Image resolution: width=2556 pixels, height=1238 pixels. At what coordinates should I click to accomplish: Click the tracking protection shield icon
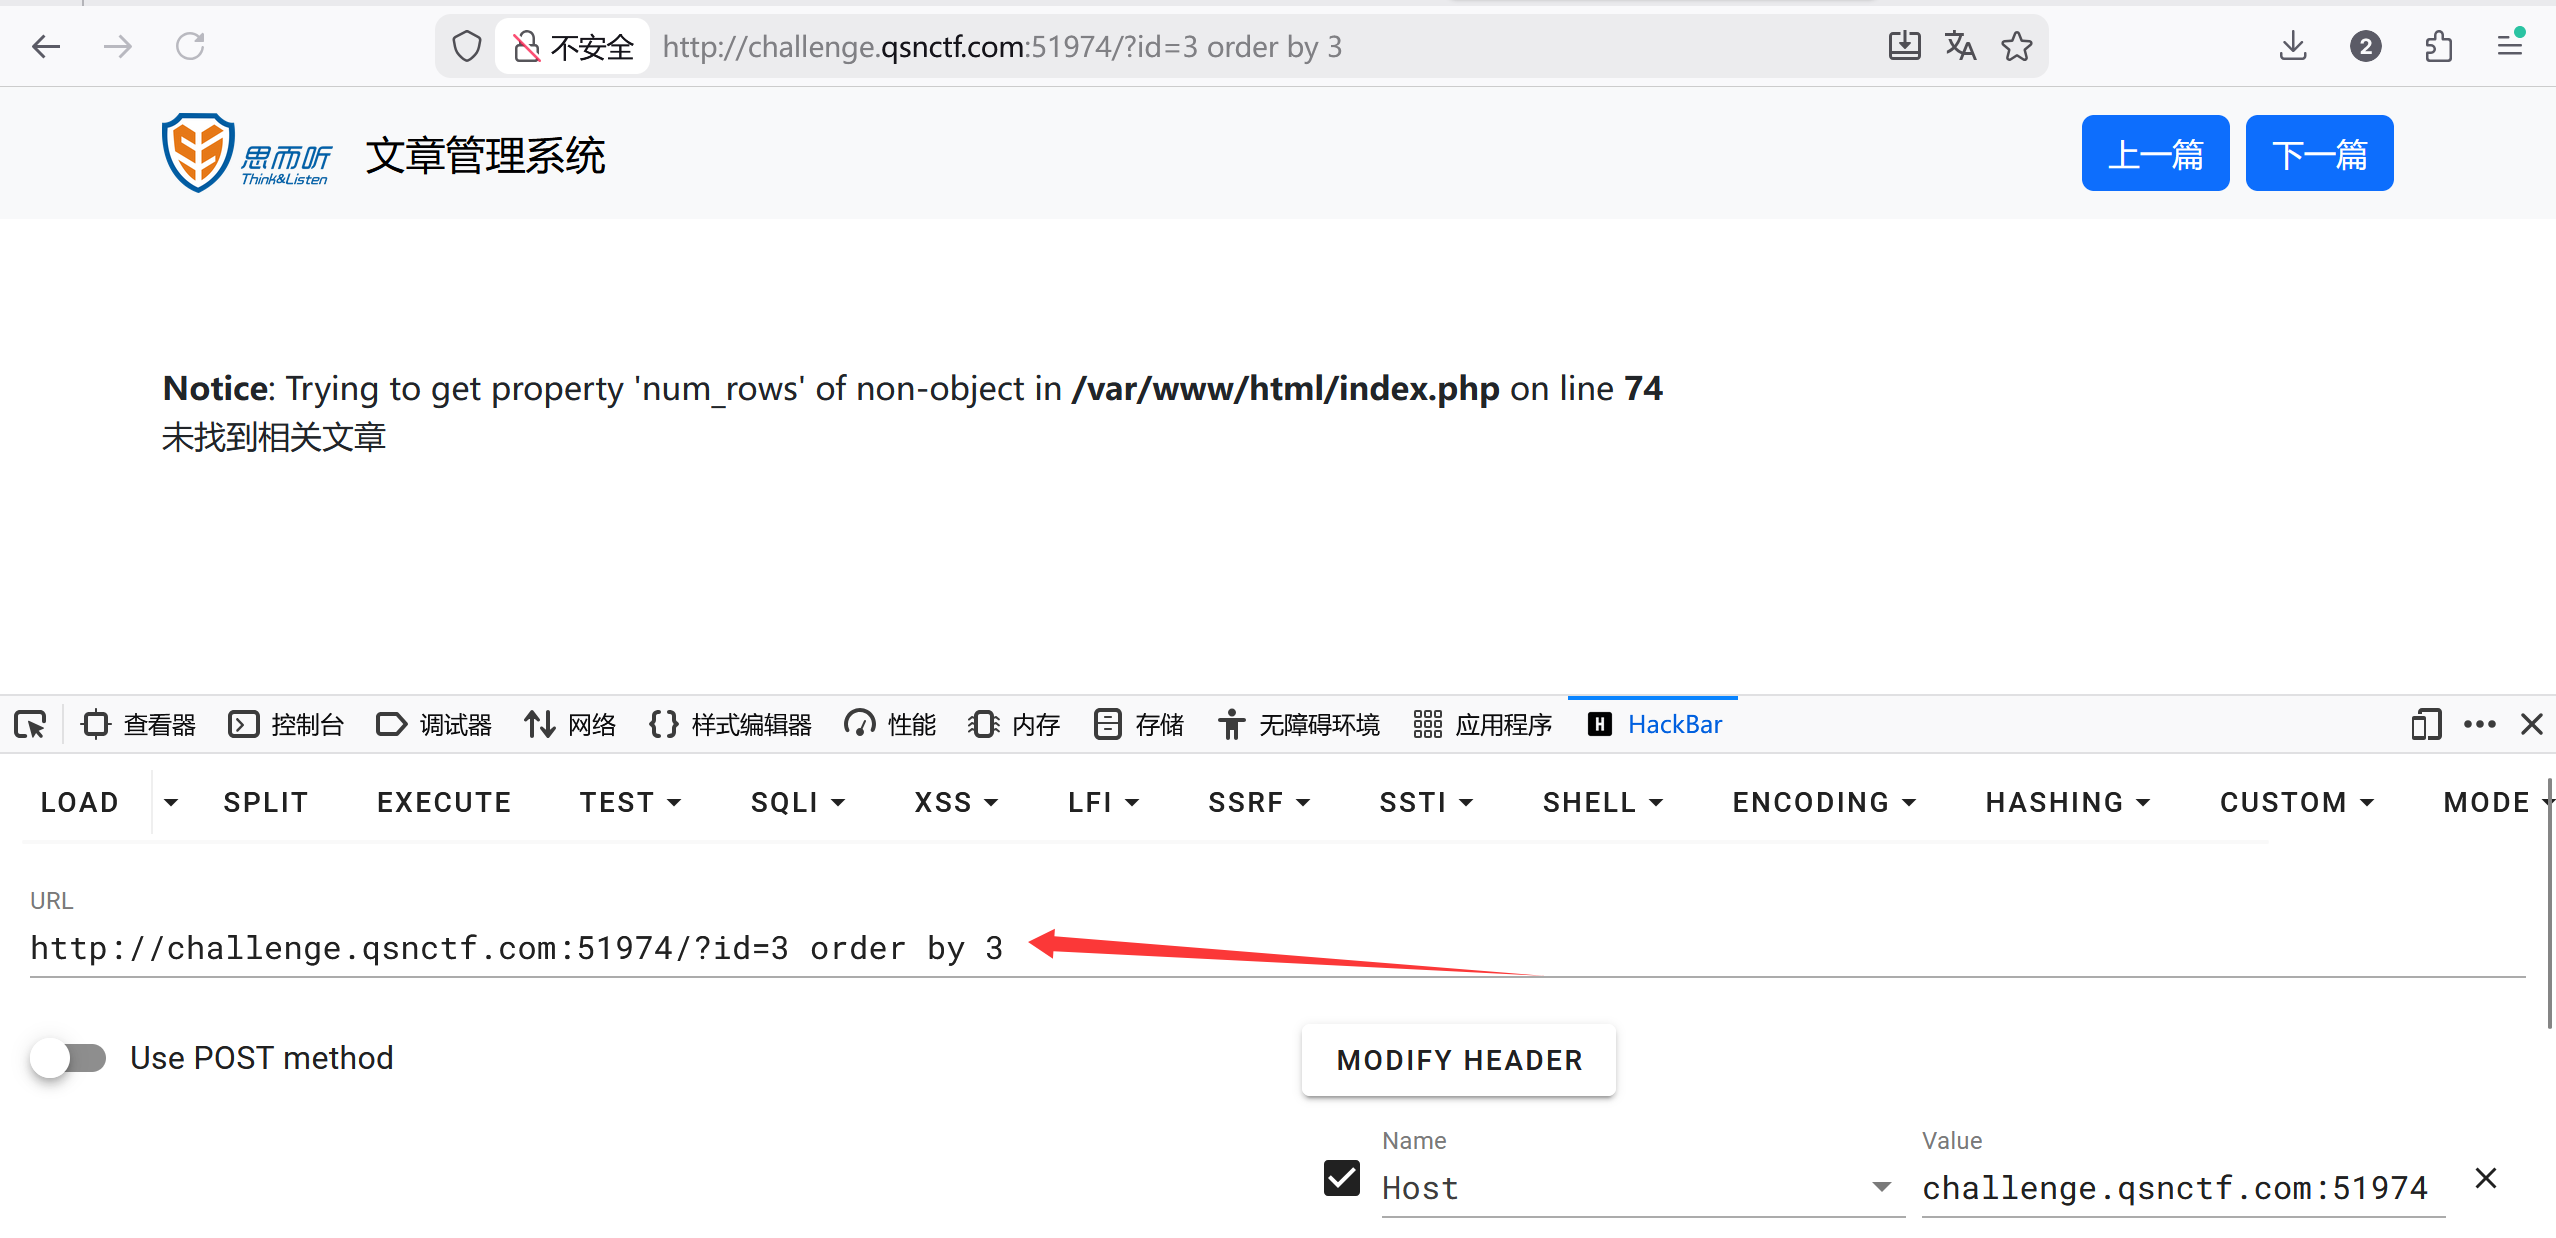click(x=467, y=46)
